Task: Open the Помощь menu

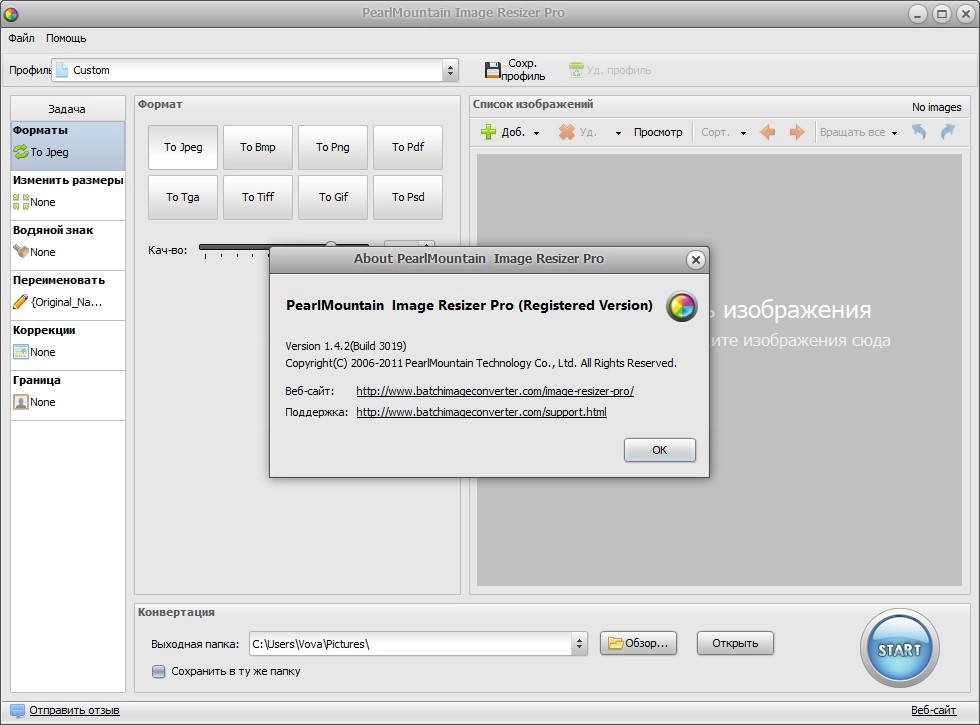Action: pos(66,38)
